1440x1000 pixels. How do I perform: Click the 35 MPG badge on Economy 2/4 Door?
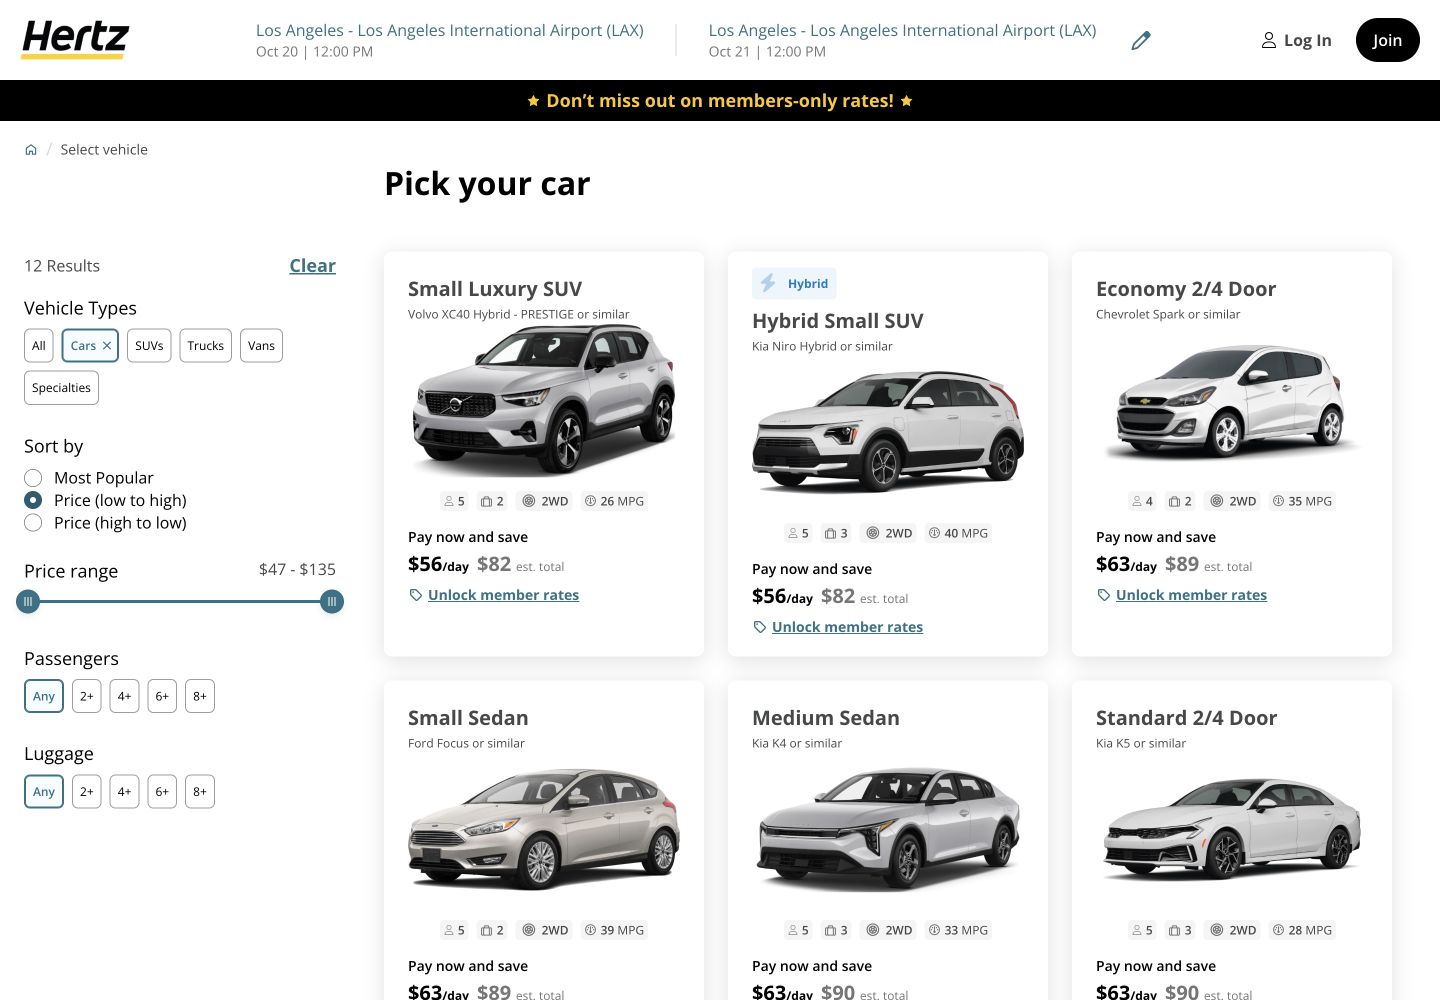pyautogui.click(x=1302, y=501)
